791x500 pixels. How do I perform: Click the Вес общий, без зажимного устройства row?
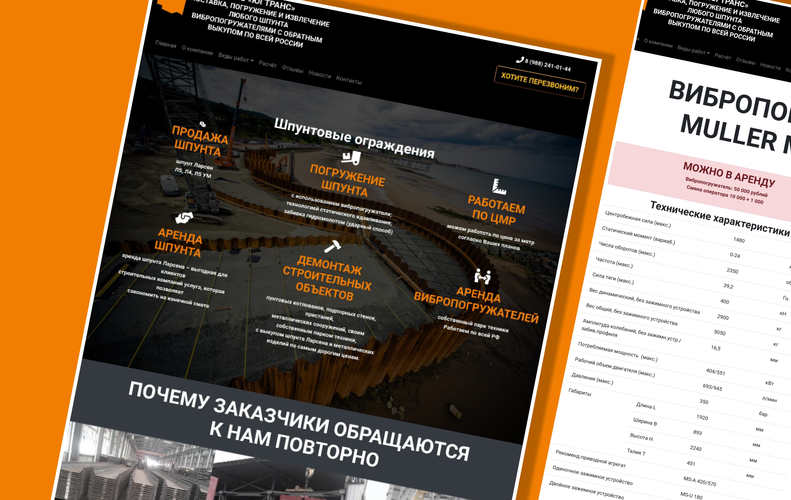pyautogui.click(x=631, y=314)
